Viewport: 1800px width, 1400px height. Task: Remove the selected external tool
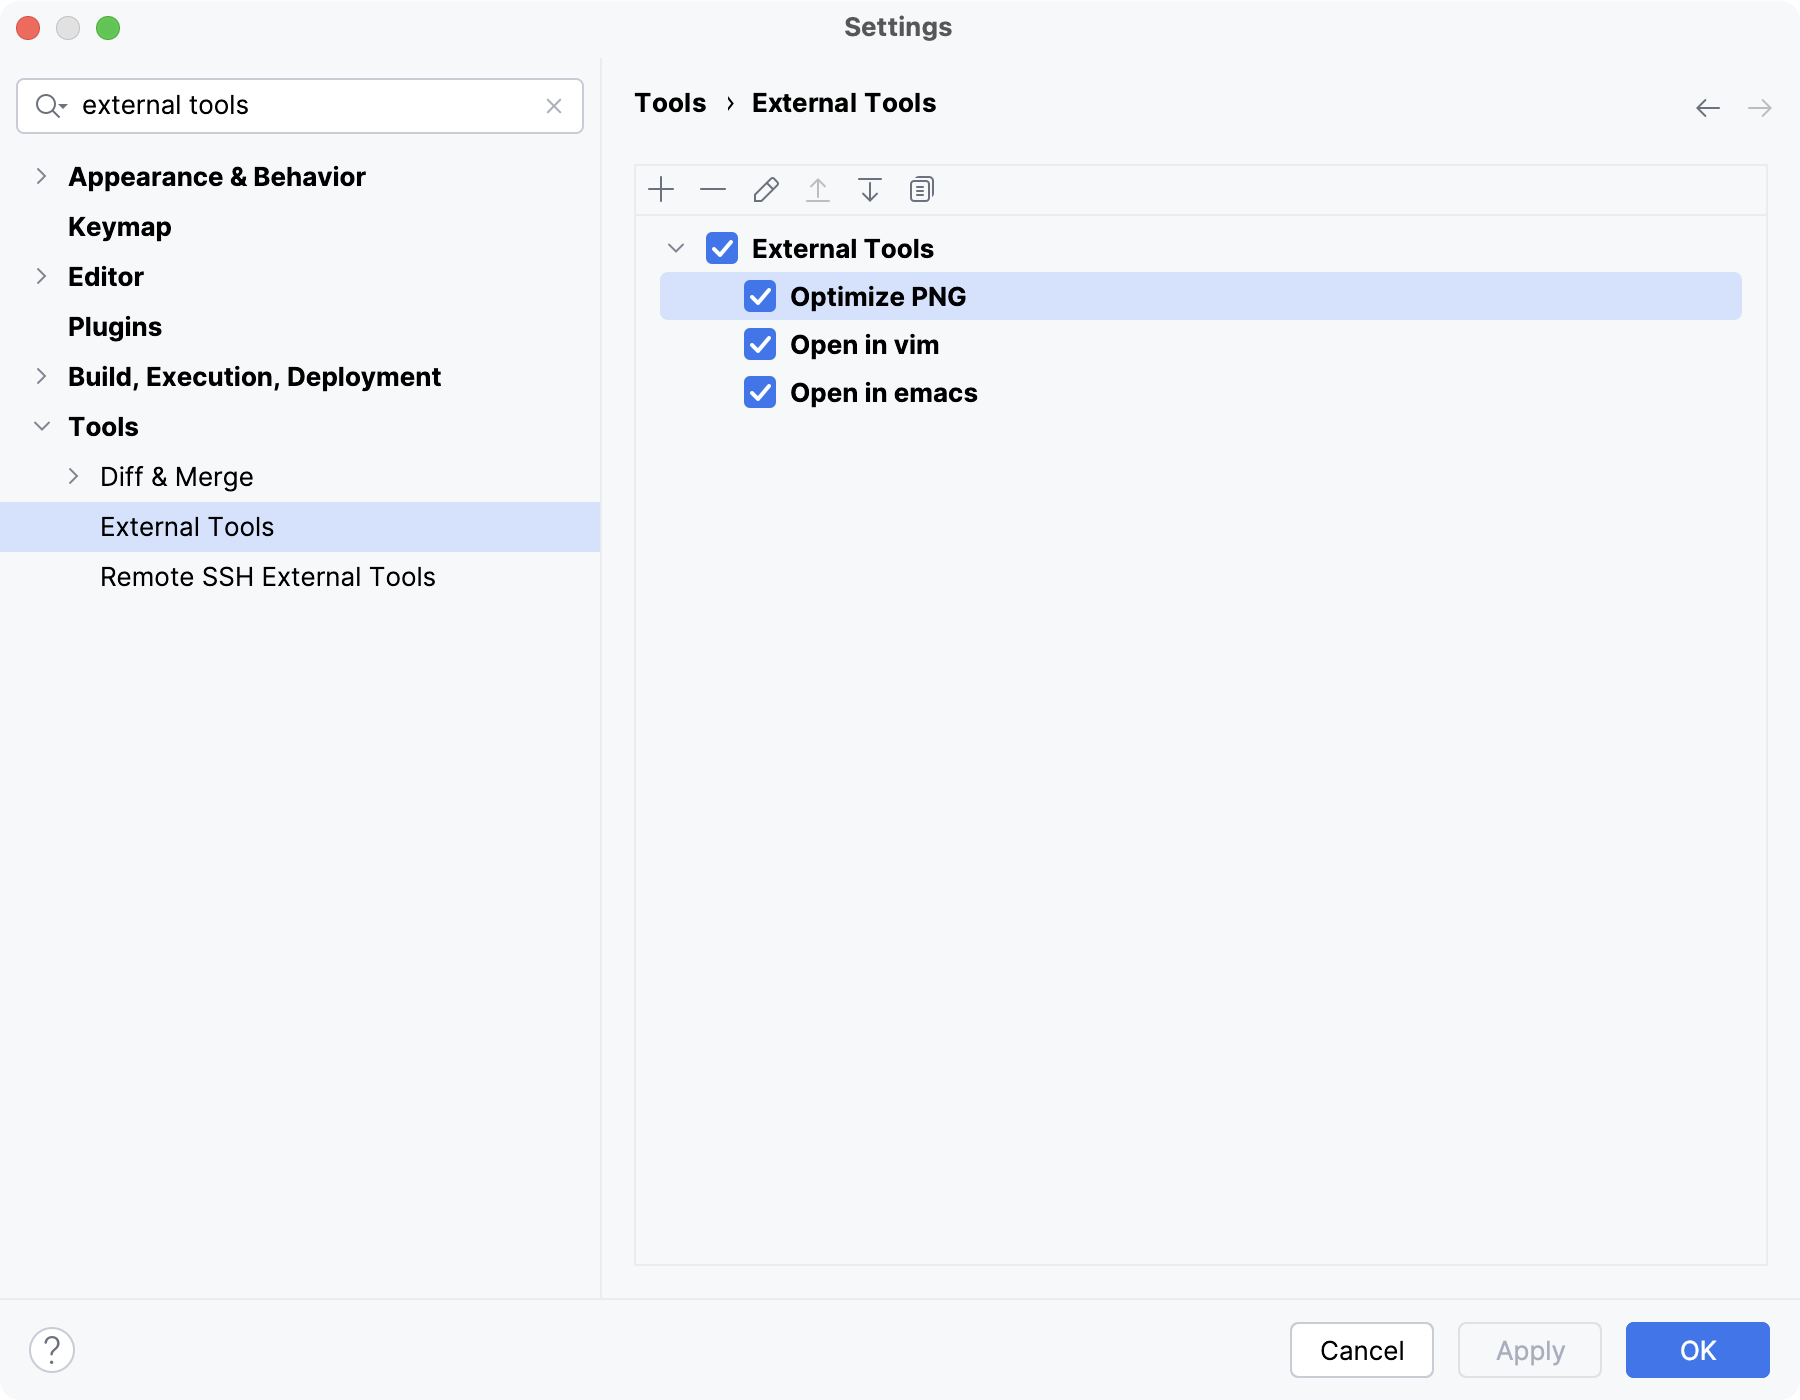tap(713, 189)
